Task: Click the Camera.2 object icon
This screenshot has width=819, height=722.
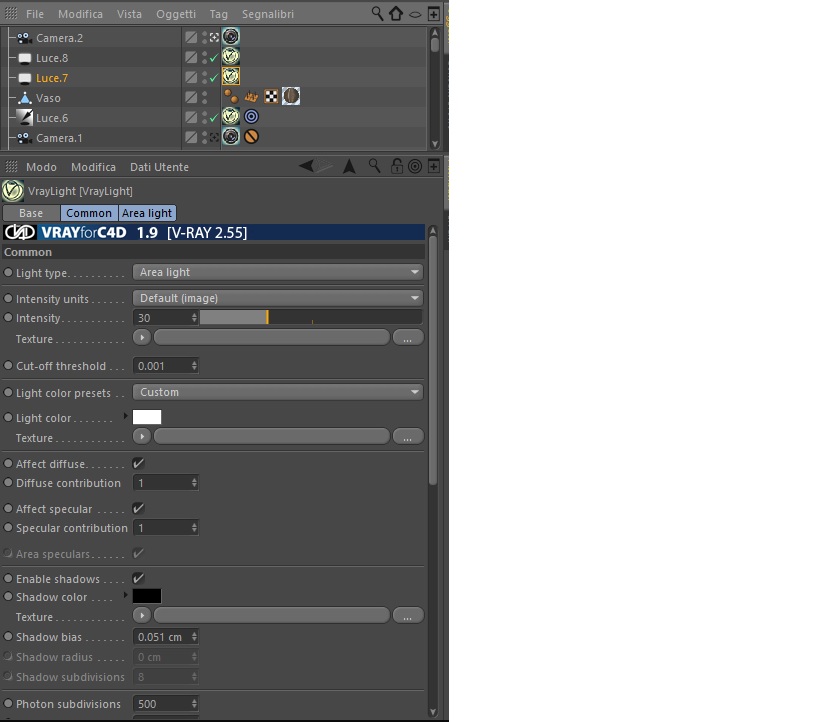Action: (24, 38)
